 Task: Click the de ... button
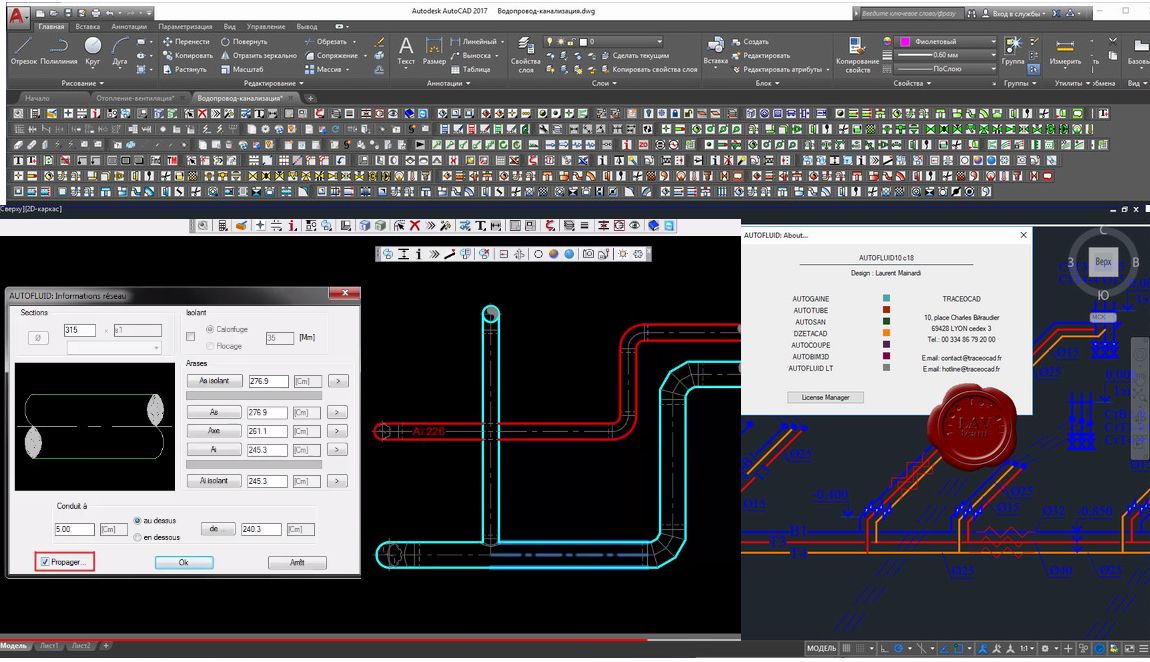tap(218, 529)
